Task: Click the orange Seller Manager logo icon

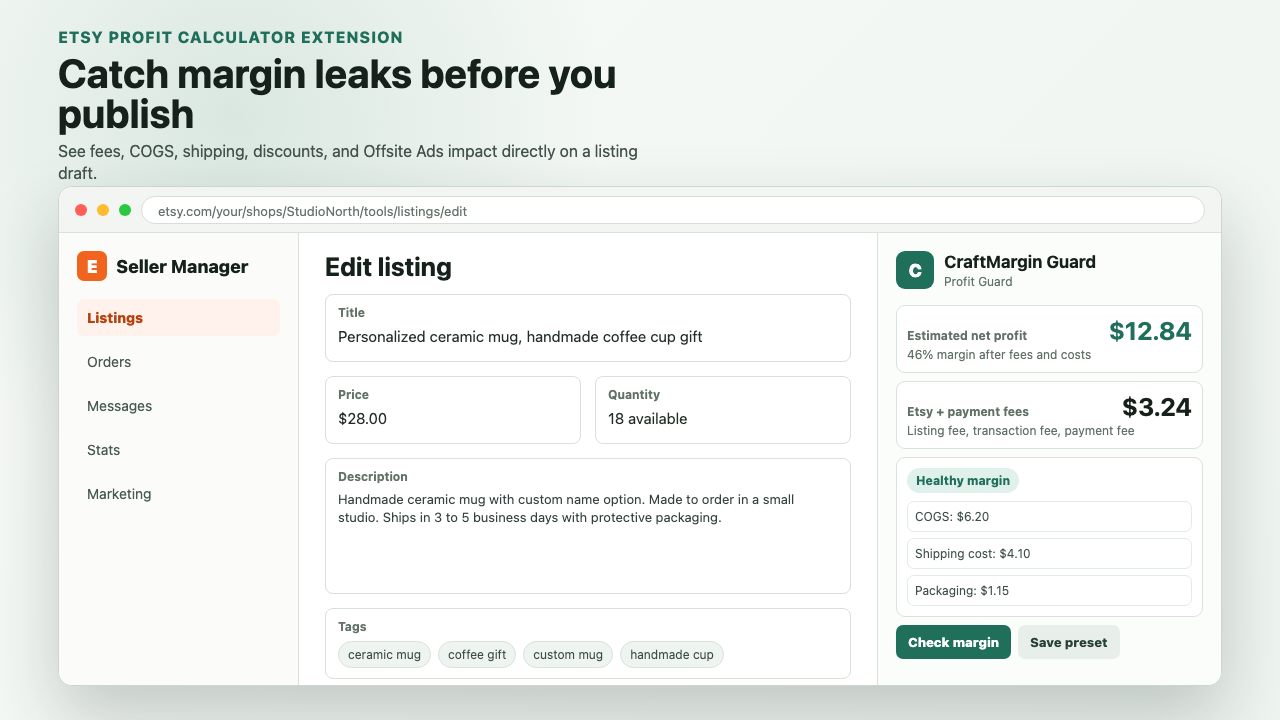Action: pyautogui.click(x=92, y=266)
